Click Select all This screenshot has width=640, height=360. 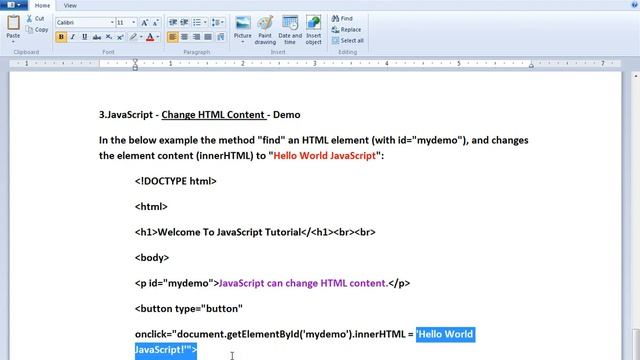point(347,40)
